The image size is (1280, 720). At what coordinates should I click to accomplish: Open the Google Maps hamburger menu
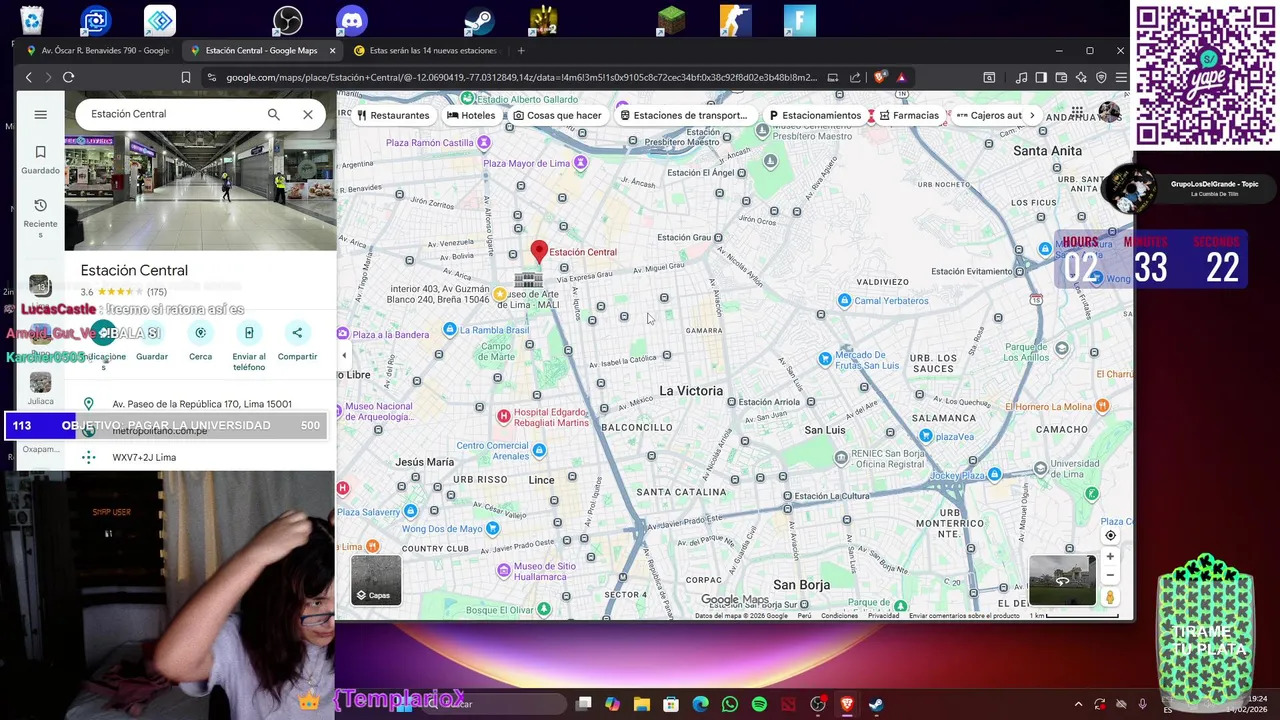(x=40, y=114)
